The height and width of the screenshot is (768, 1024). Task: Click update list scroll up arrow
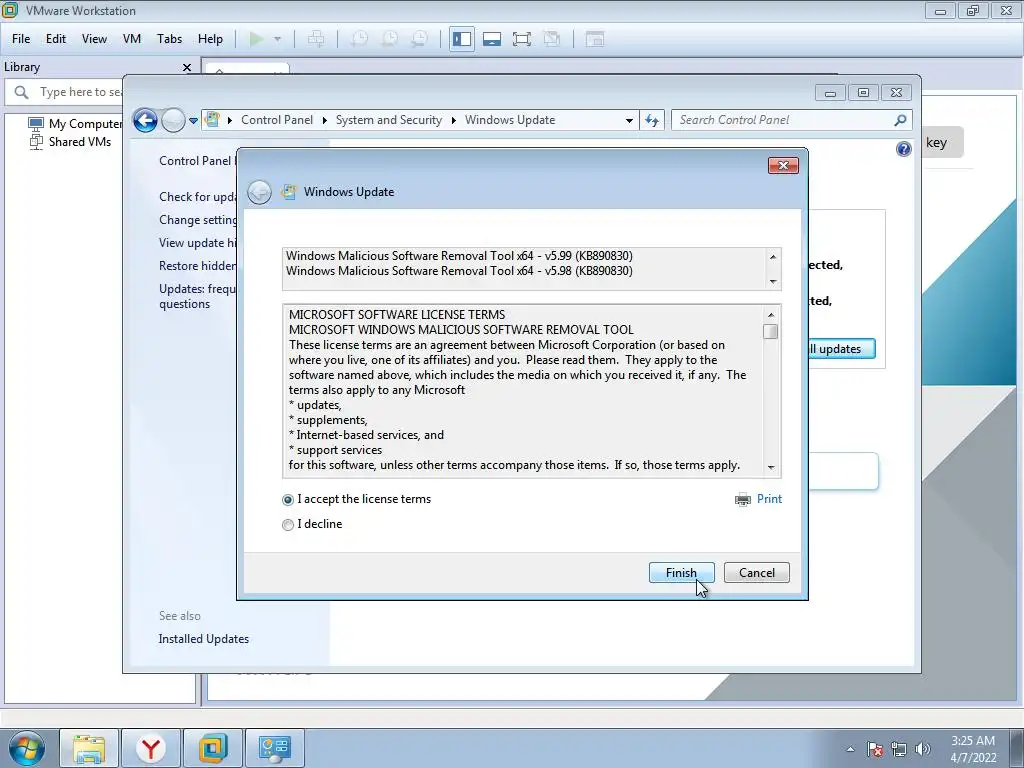pos(773,257)
